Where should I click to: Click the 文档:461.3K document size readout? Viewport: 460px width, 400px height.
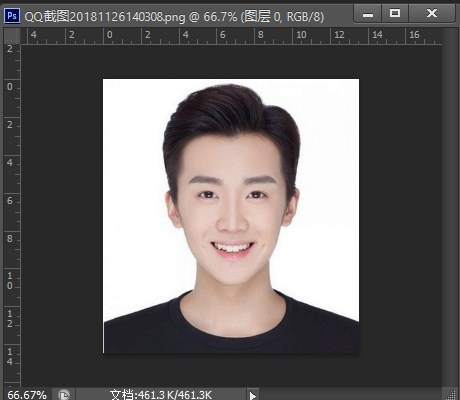click(161, 395)
